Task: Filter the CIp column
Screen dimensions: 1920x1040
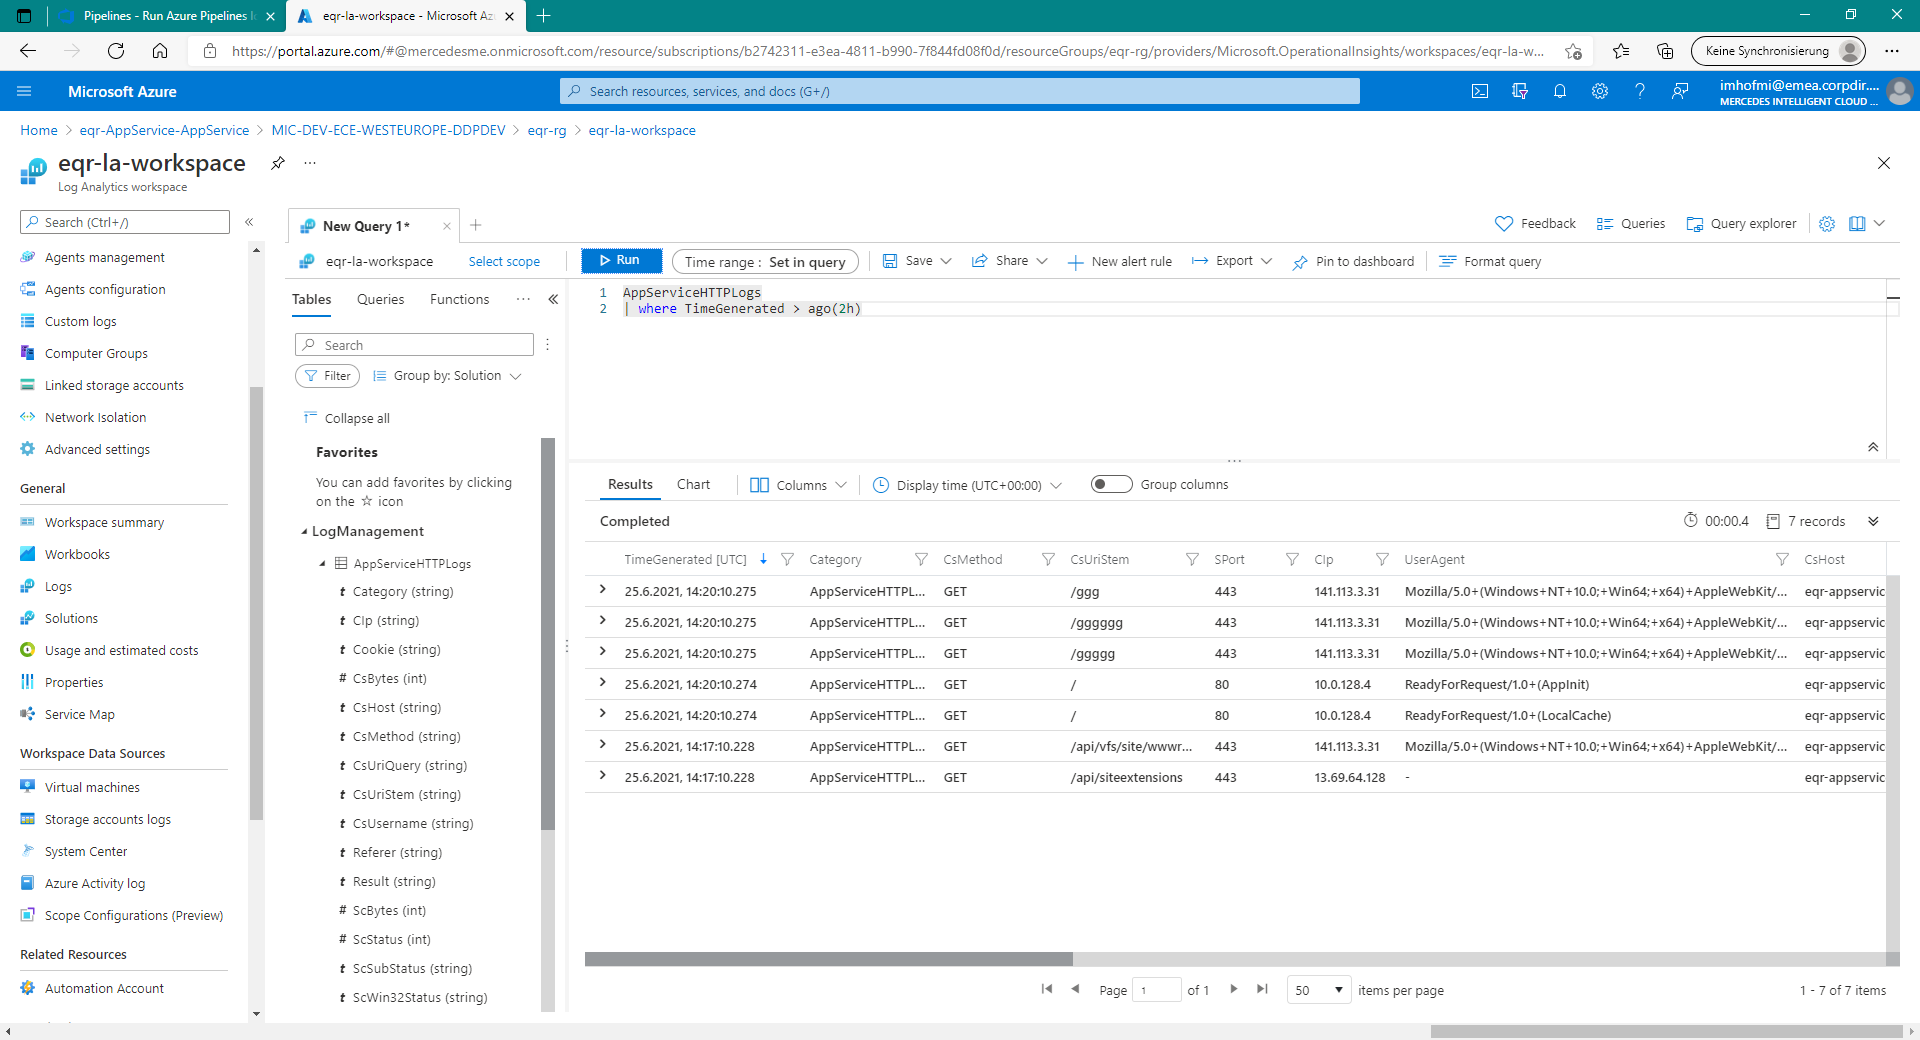Action: point(1382,559)
